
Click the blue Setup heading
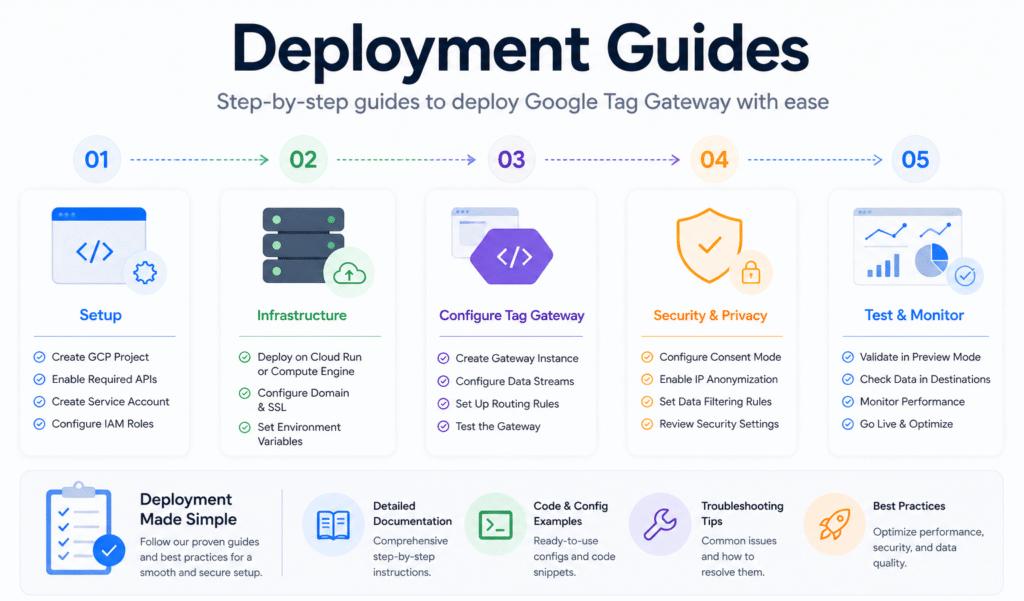[101, 315]
